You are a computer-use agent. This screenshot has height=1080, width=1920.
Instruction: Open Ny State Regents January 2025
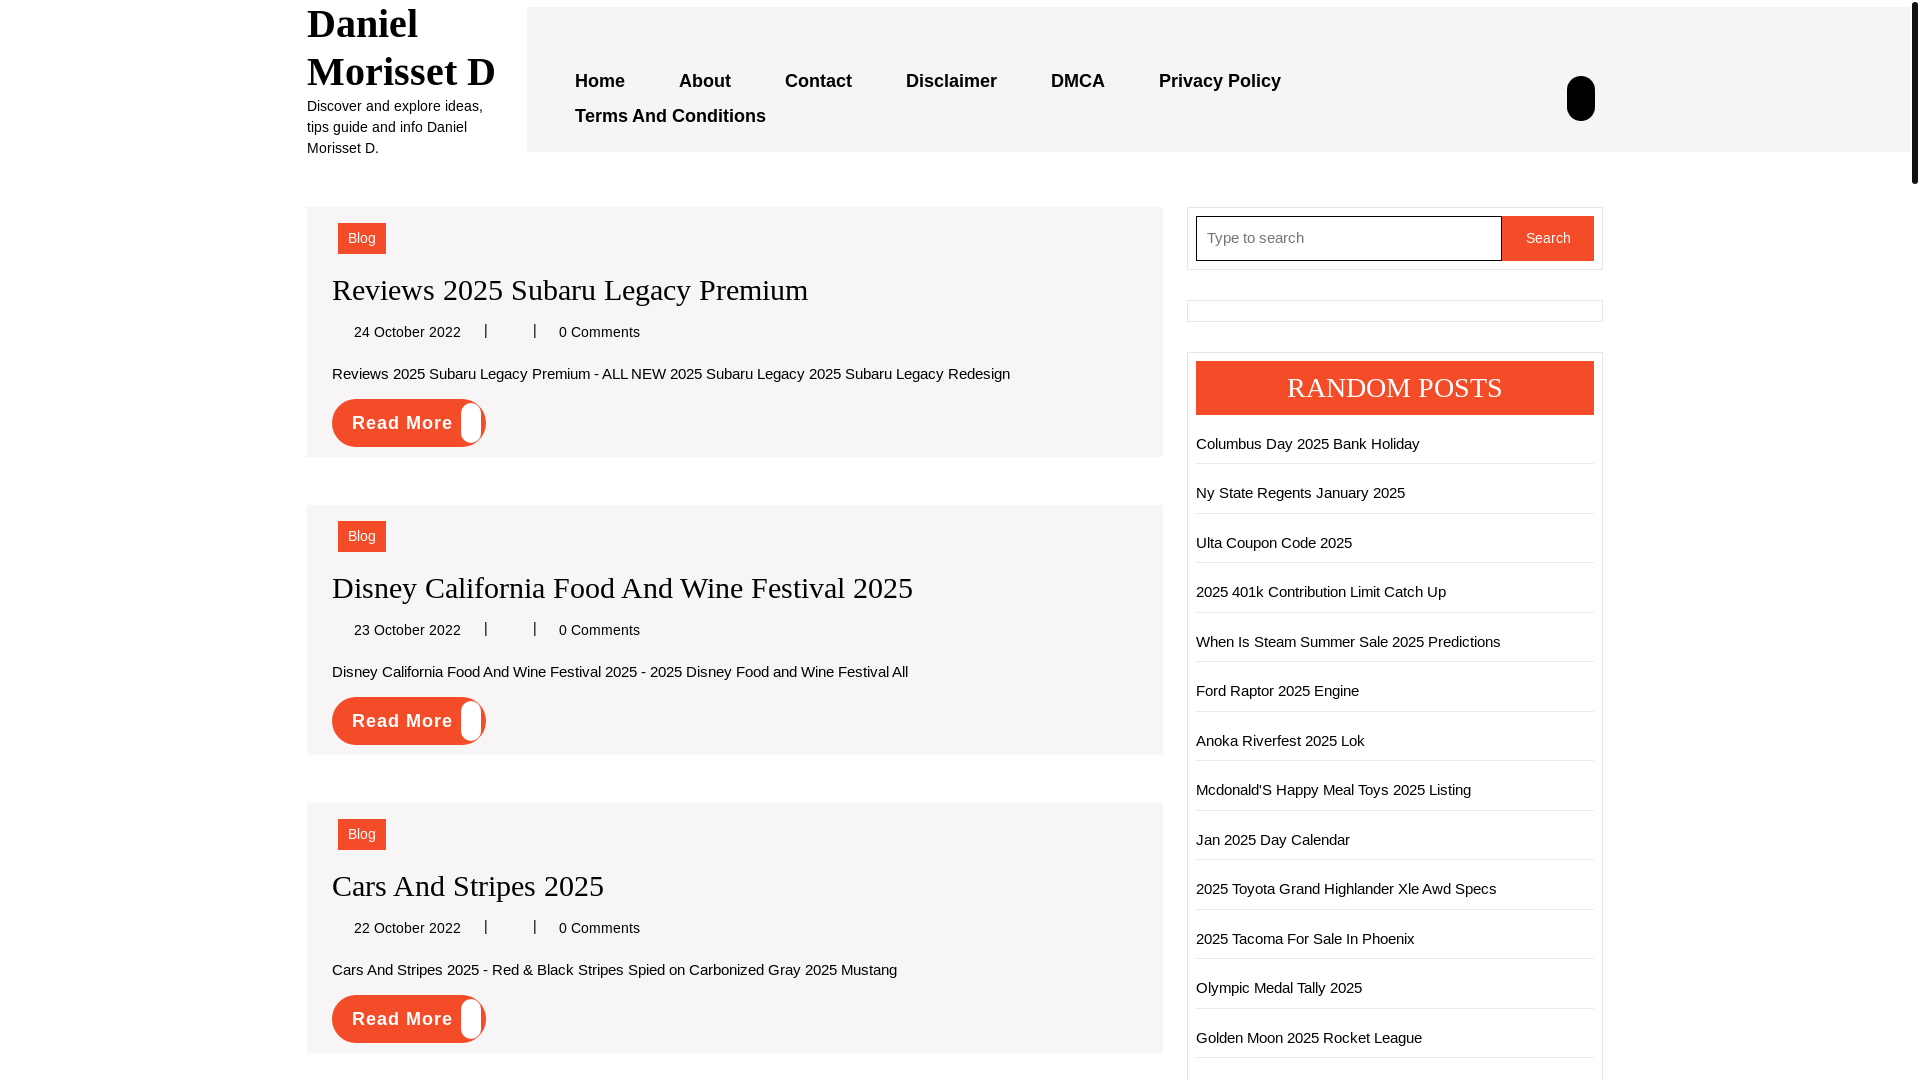1300,493
